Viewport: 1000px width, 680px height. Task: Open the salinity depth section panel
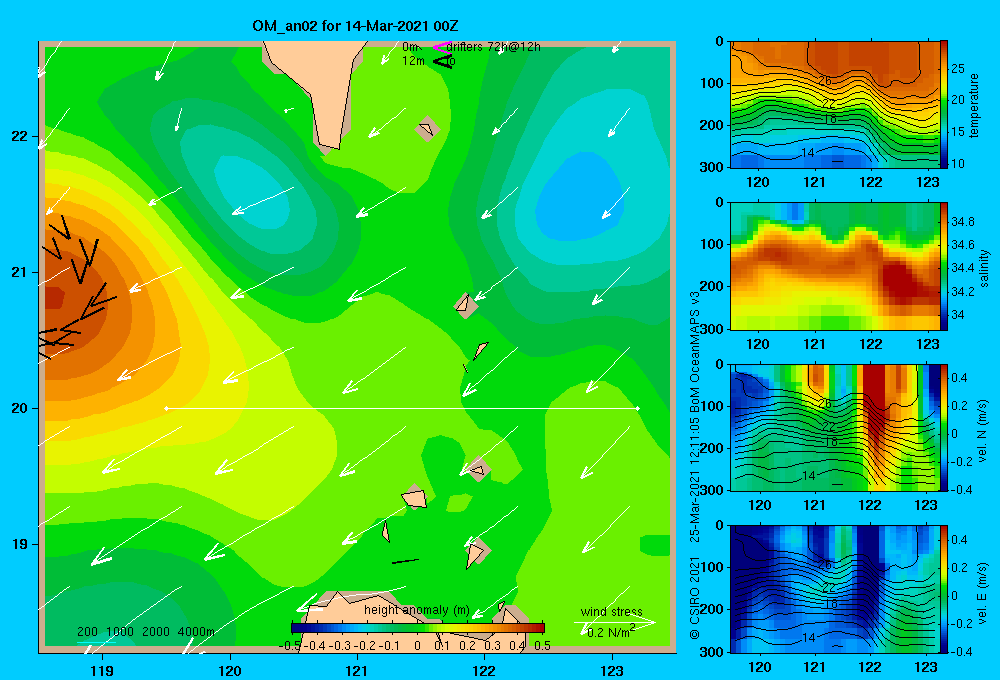(835, 266)
